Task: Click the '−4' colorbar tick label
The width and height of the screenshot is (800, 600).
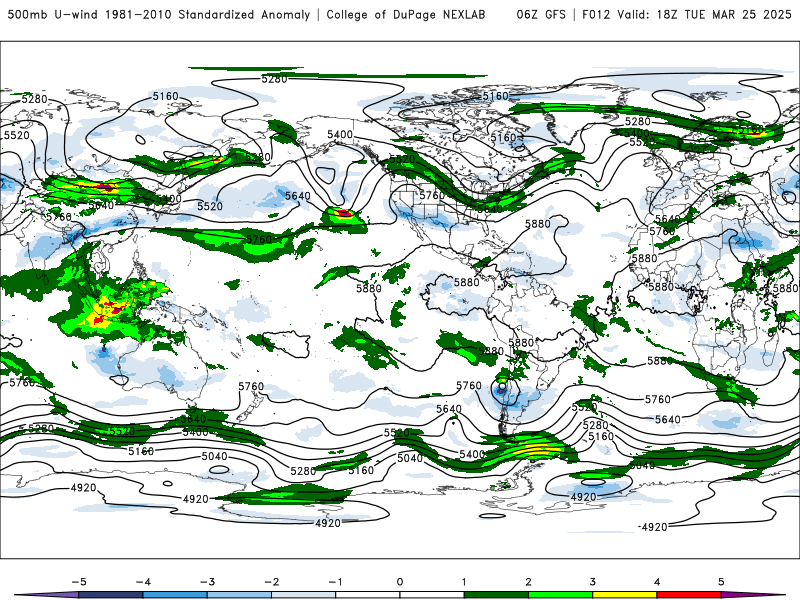Action: [143, 582]
